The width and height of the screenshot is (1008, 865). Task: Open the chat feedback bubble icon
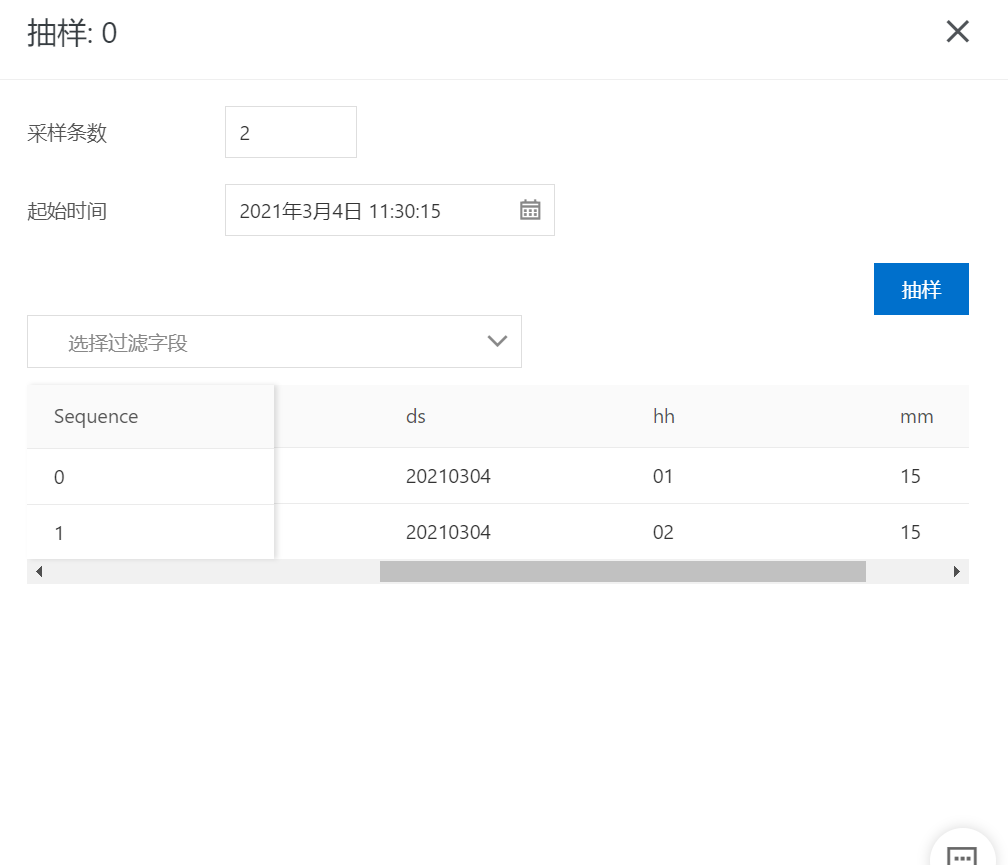(962, 856)
